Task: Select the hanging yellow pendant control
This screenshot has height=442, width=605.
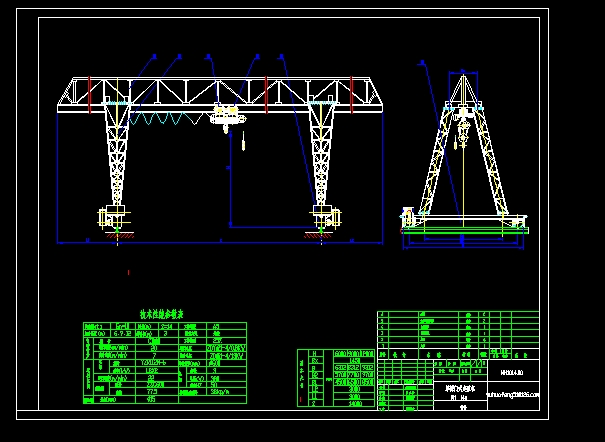Action: (243, 141)
